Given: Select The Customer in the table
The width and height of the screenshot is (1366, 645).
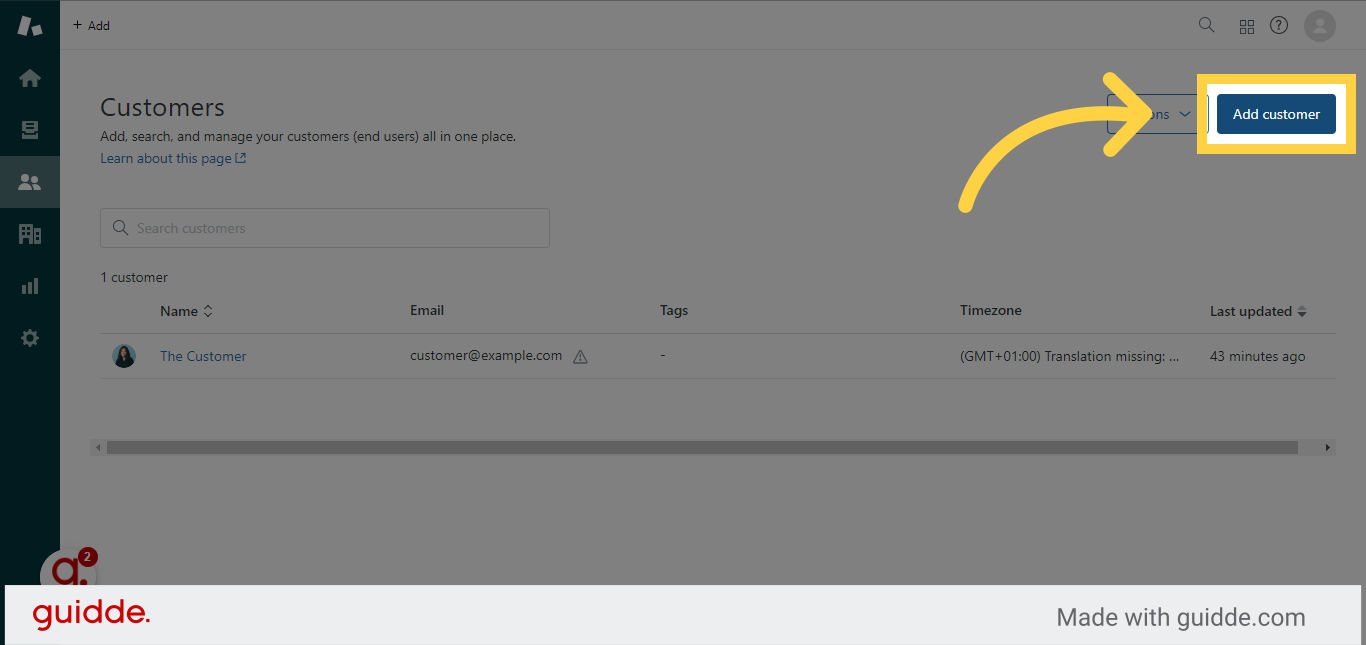Looking at the screenshot, I should 203,356.
